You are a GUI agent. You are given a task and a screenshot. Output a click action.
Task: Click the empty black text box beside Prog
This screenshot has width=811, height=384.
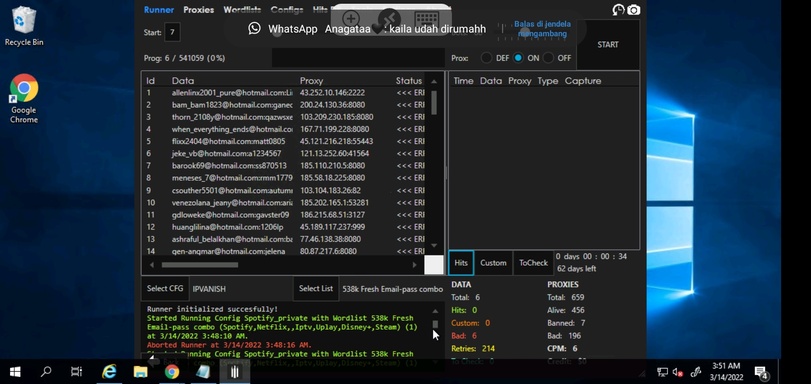[358, 58]
